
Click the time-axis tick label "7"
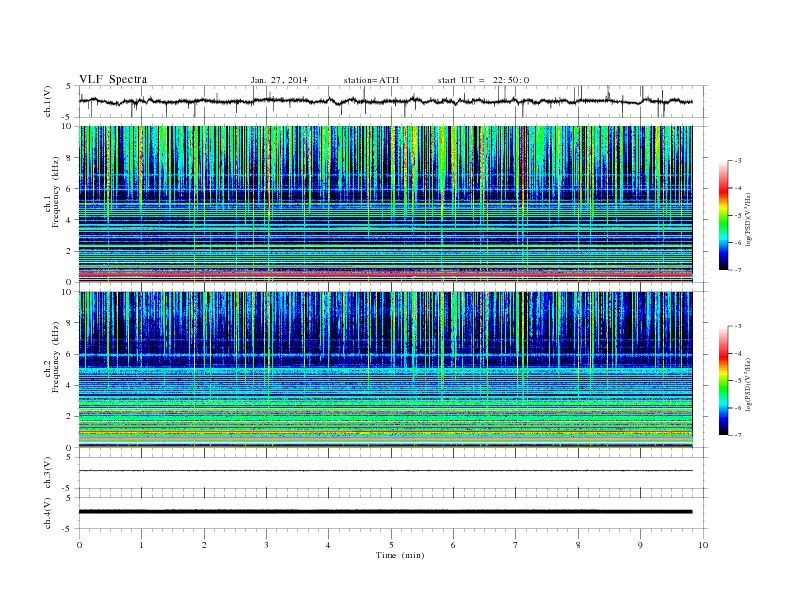(516, 545)
